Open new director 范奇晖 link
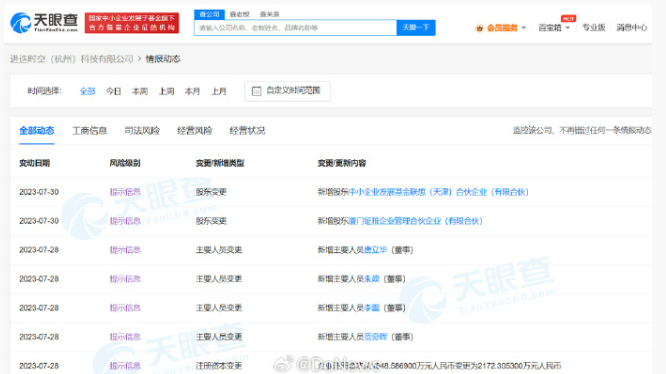This screenshot has width=666, height=374. click(x=375, y=337)
